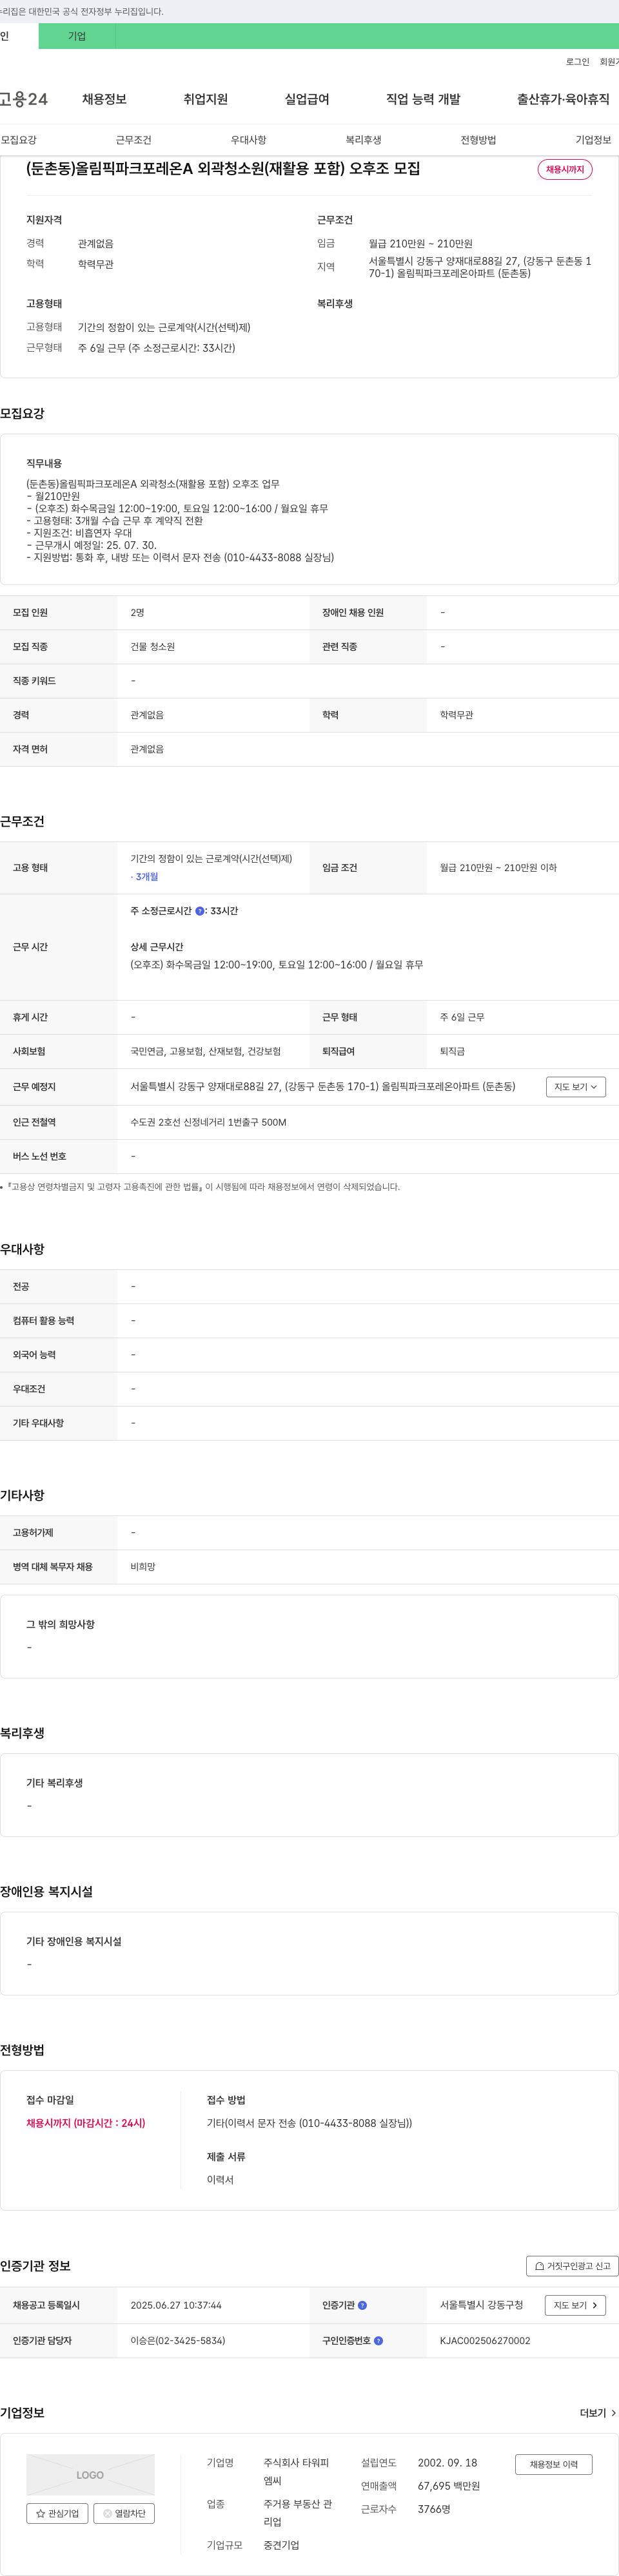Image resolution: width=619 pixels, height=2576 pixels.
Task: Click the 비희망 military service value
Action: 143,1567
